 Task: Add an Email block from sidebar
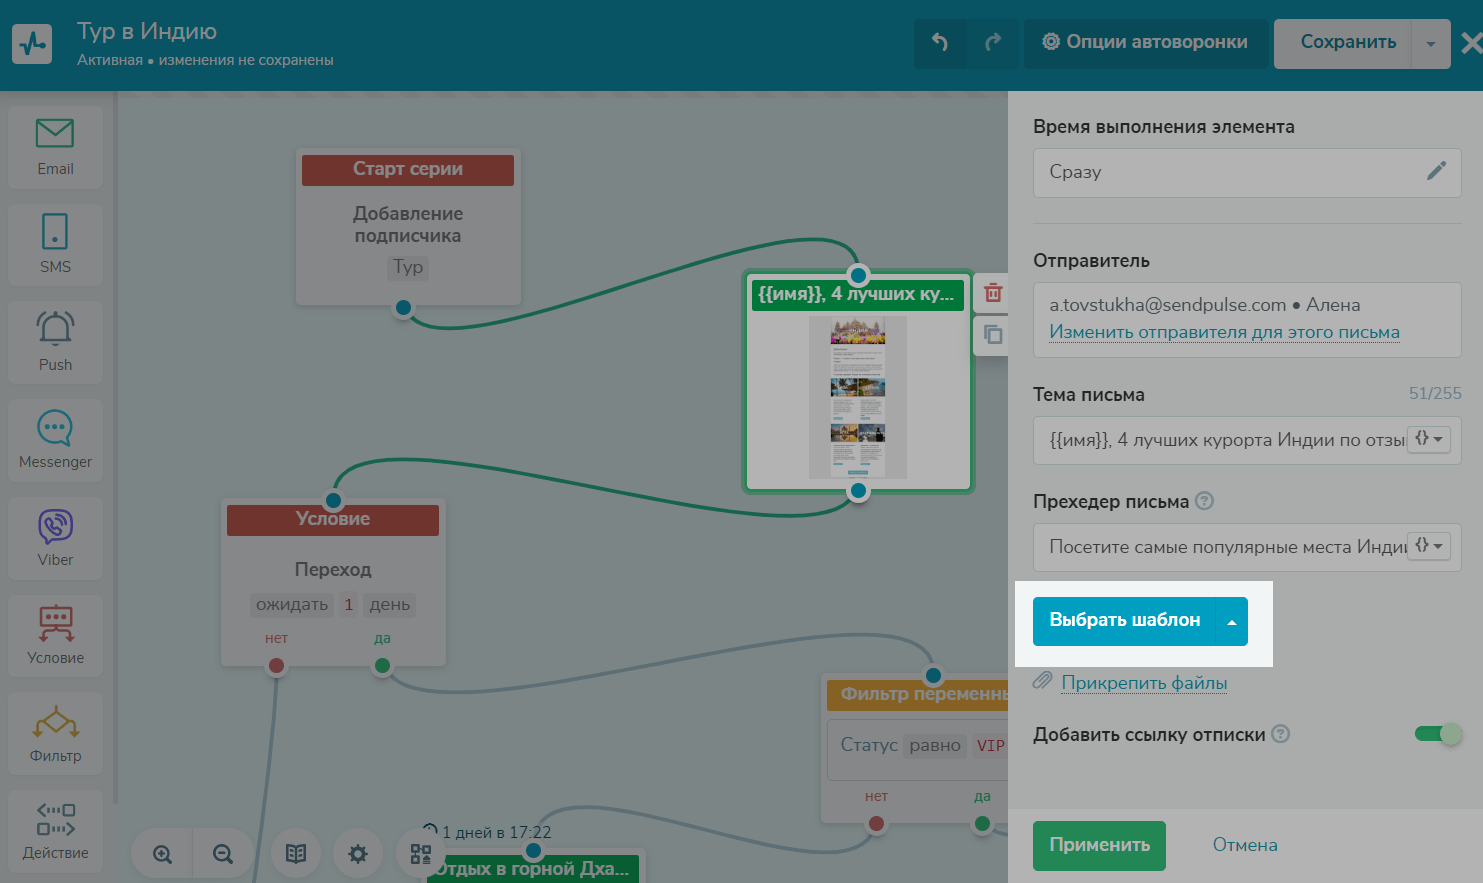pos(55,147)
